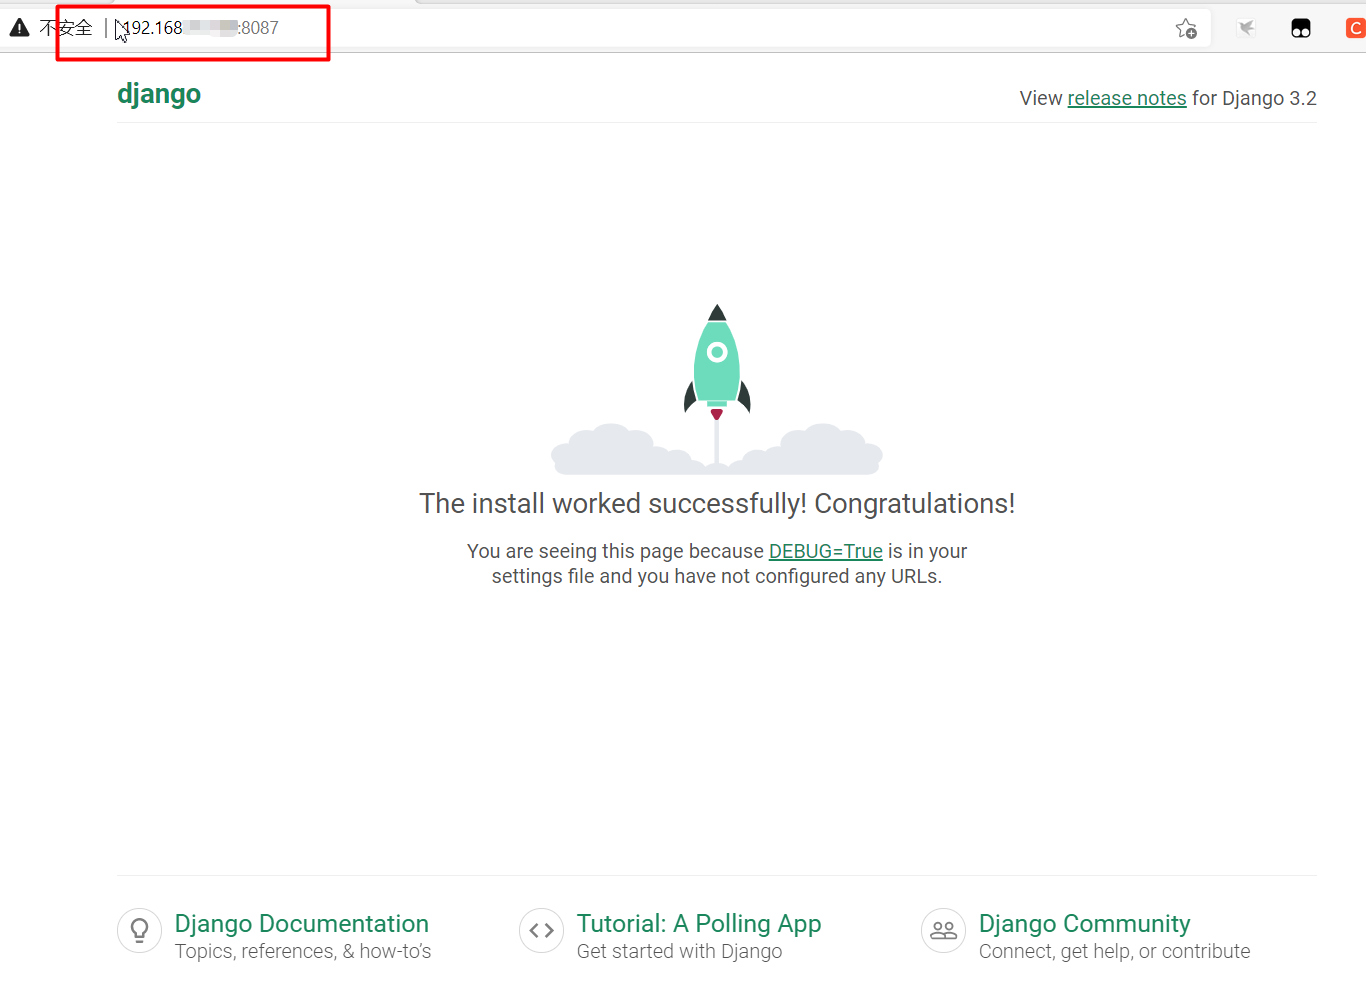
Task: Click the orange C extension icon
Action: [1356, 28]
